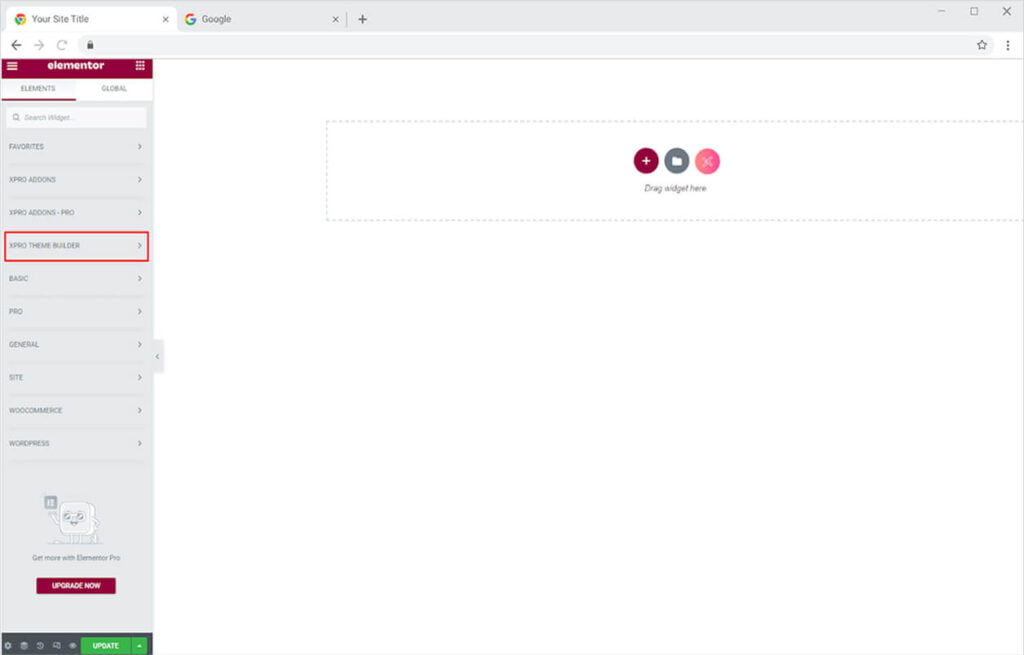The height and width of the screenshot is (655, 1024).
Task: Open save options arrow beside Update
Action: pos(140,645)
